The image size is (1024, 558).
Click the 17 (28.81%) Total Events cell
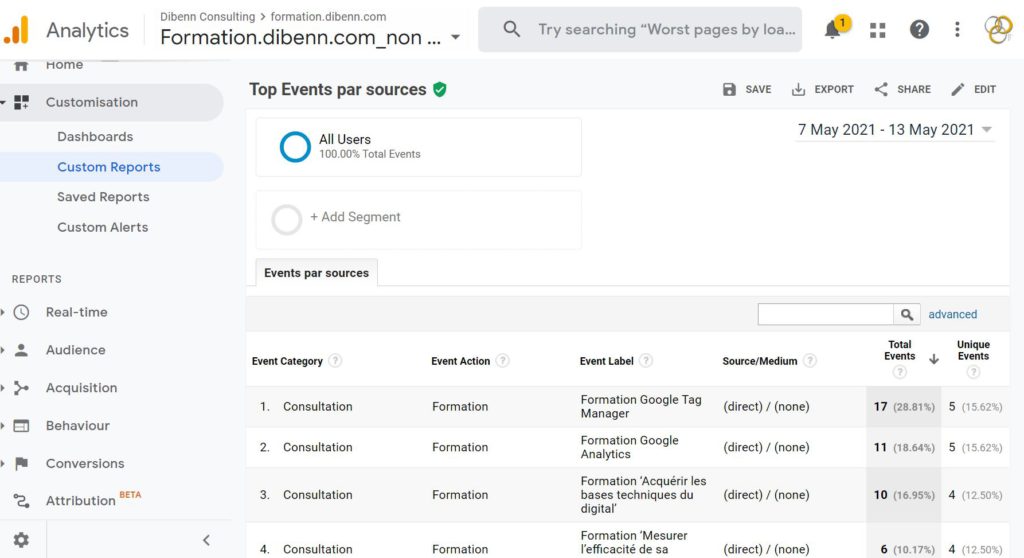point(904,406)
